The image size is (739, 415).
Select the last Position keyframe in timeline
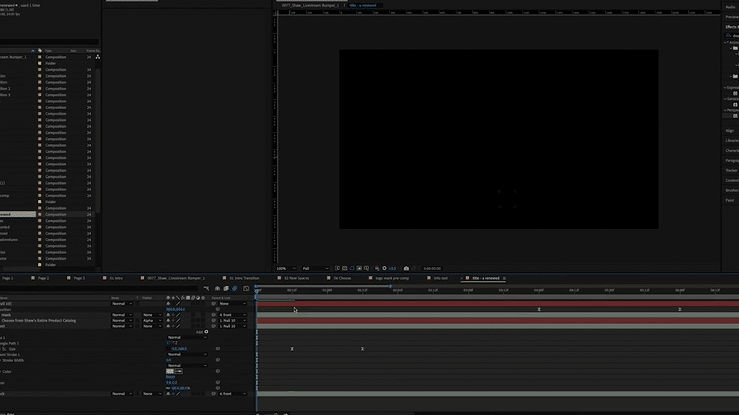tap(680, 309)
